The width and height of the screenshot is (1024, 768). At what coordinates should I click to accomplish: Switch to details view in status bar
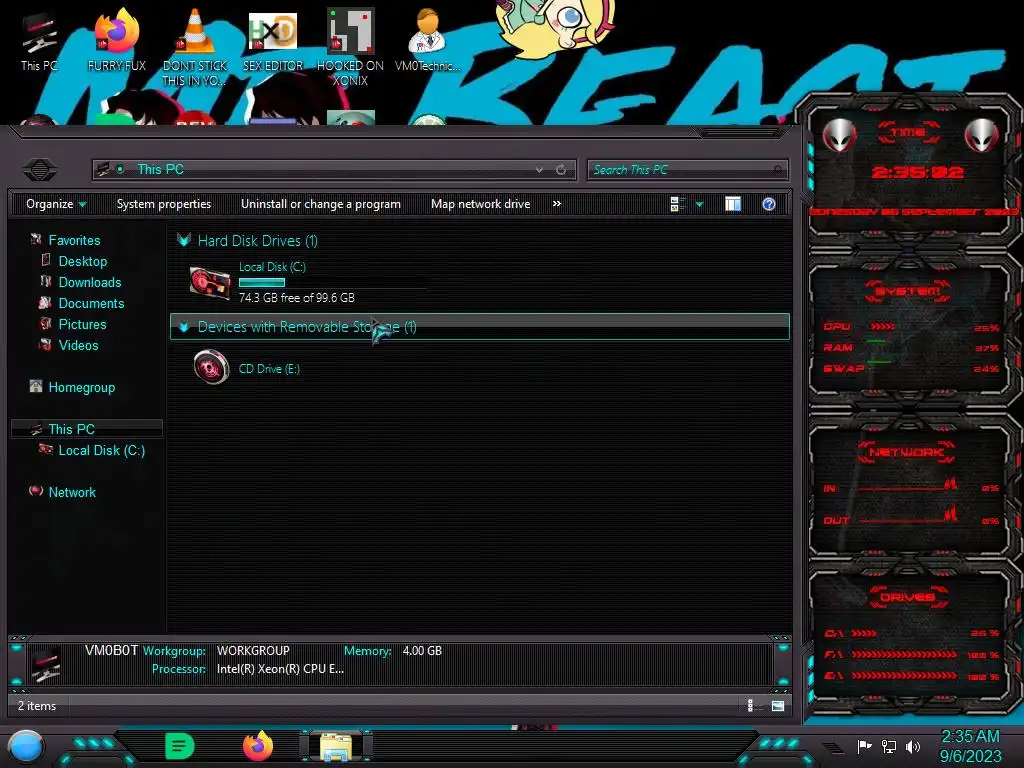click(751, 705)
